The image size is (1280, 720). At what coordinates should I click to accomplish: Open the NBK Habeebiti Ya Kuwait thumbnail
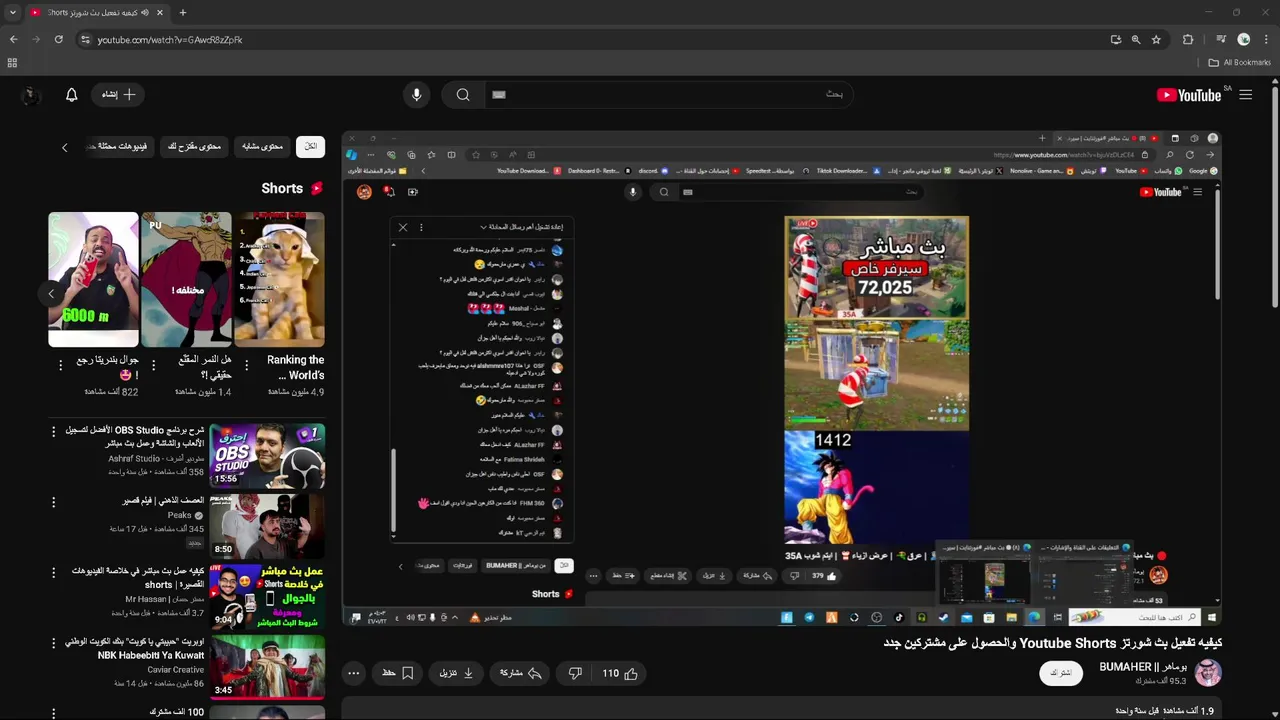267,667
